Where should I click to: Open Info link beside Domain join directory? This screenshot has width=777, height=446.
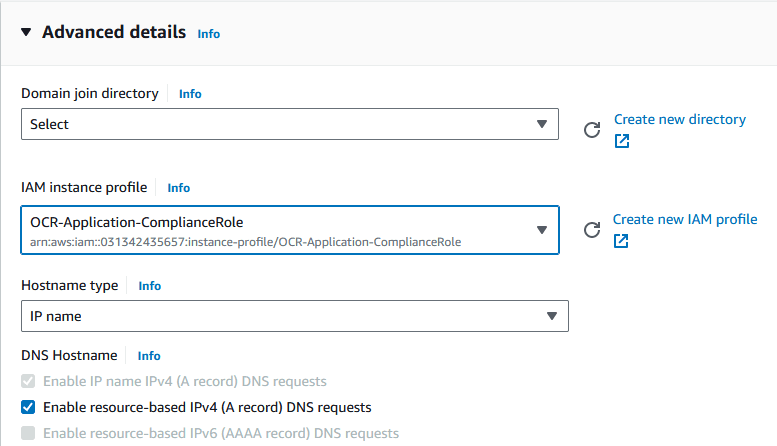click(x=190, y=94)
